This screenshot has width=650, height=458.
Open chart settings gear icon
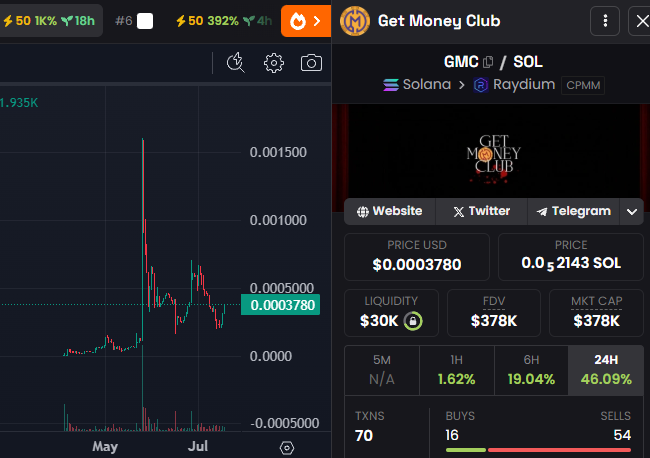pyautogui.click(x=274, y=63)
